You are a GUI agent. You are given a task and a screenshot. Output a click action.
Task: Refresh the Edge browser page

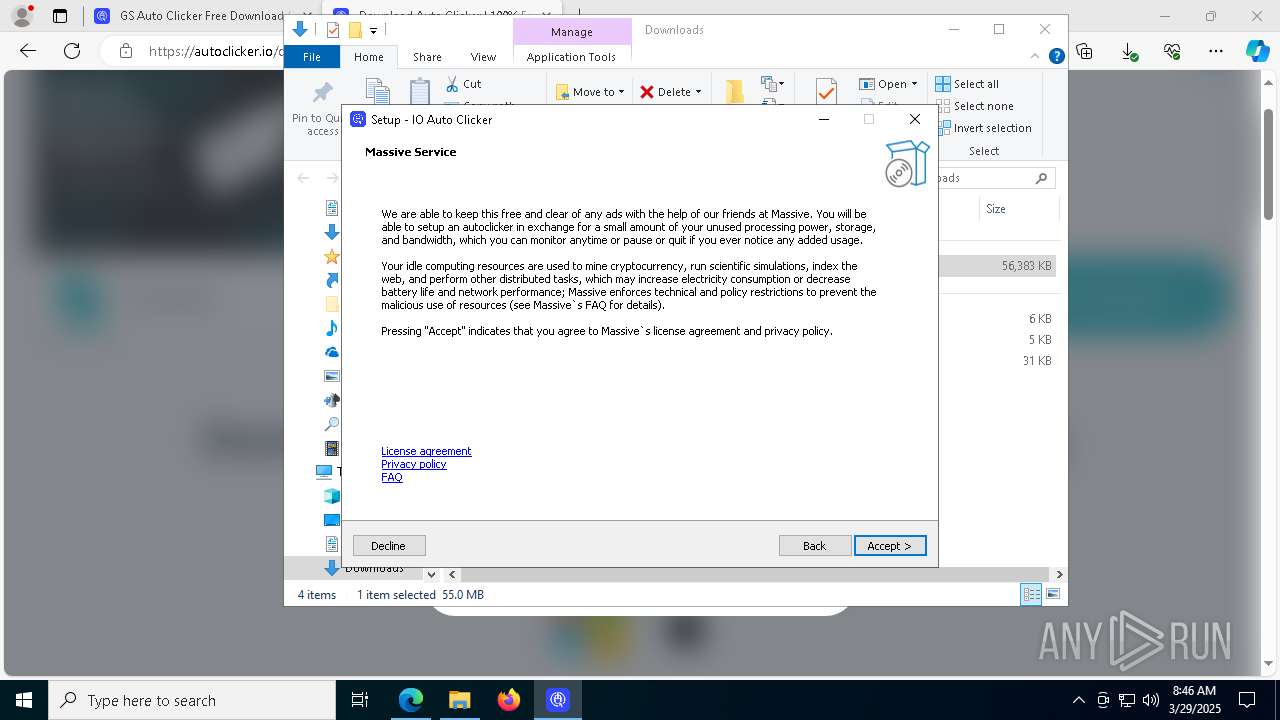72,51
